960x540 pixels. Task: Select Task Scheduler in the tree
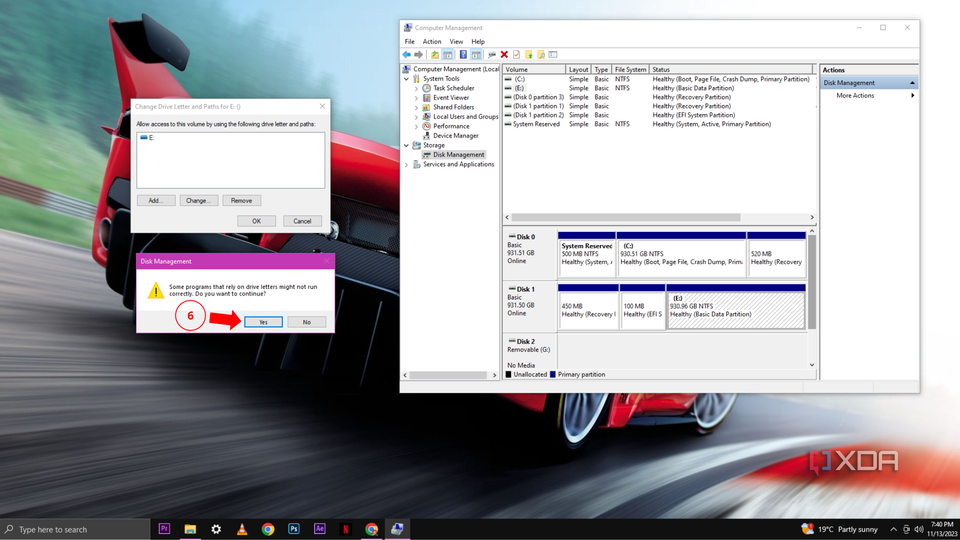point(453,88)
